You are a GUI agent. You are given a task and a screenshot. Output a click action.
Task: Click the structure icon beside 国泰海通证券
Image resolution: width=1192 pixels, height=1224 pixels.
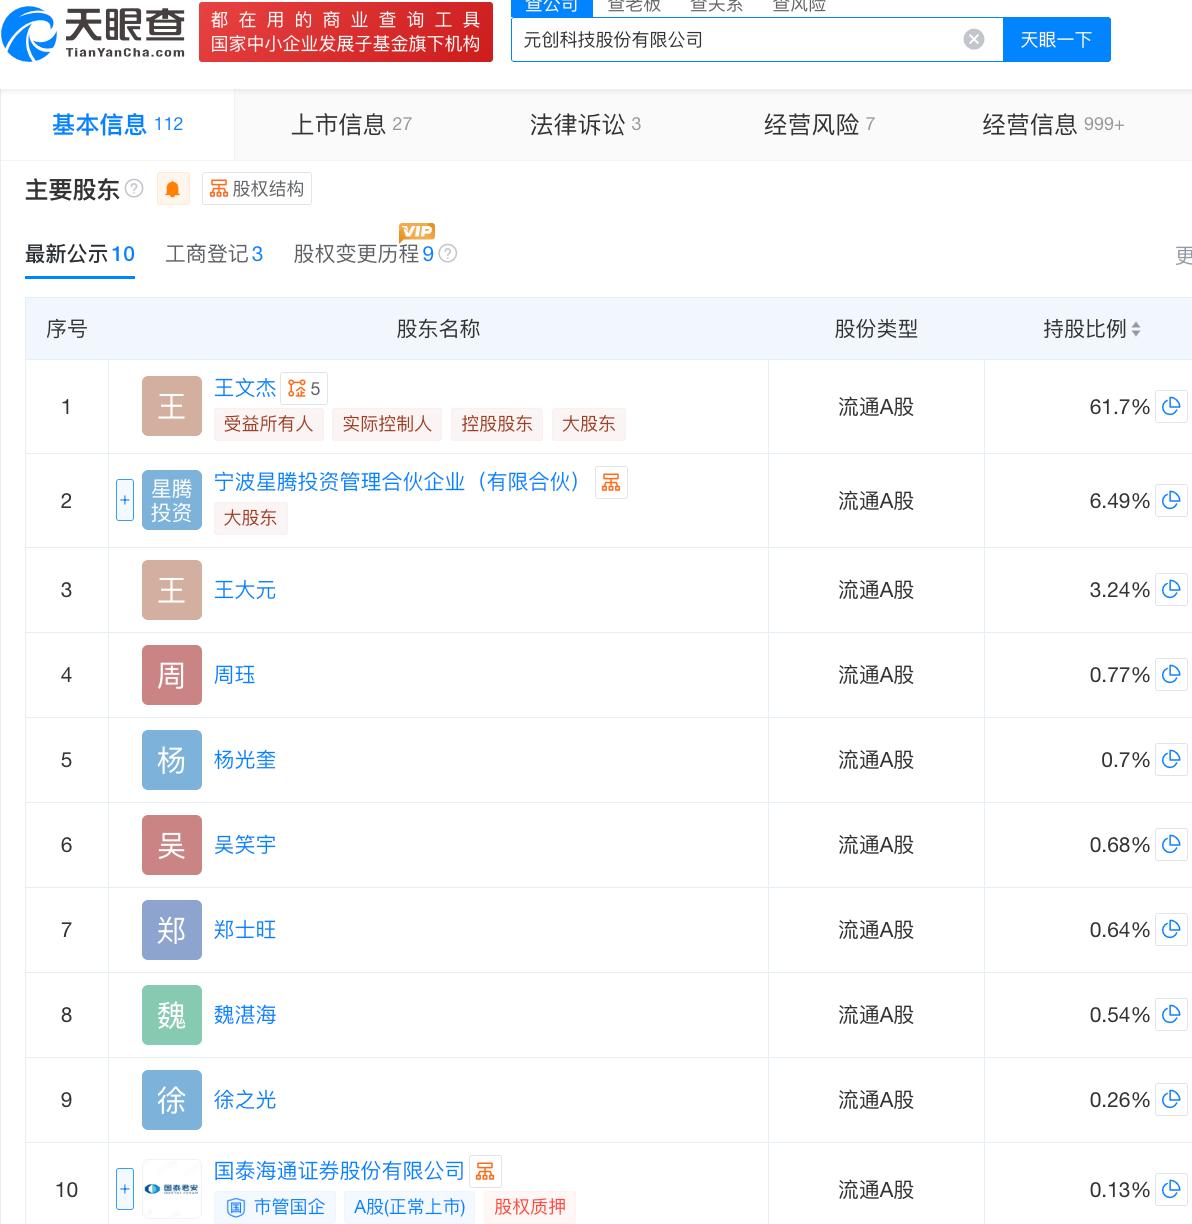pyautogui.click(x=485, y=1171)
